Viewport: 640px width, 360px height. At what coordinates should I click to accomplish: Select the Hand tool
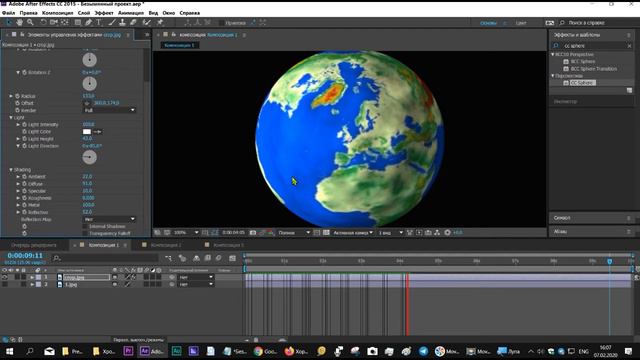tap(20, 22)
